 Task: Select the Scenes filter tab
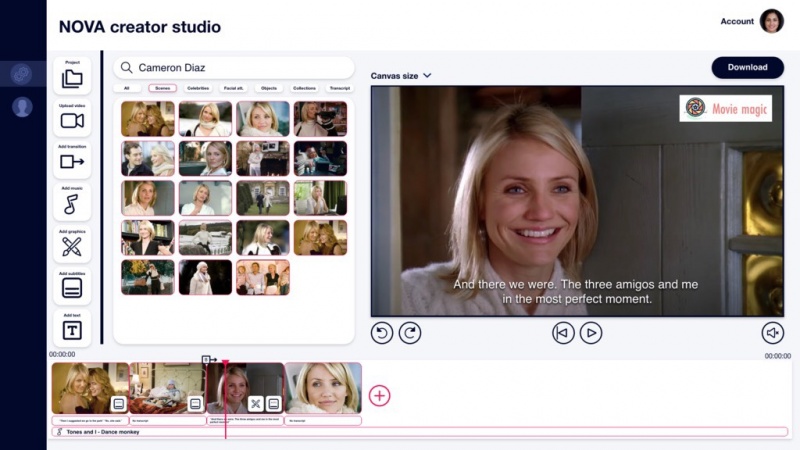pos(162,88)
